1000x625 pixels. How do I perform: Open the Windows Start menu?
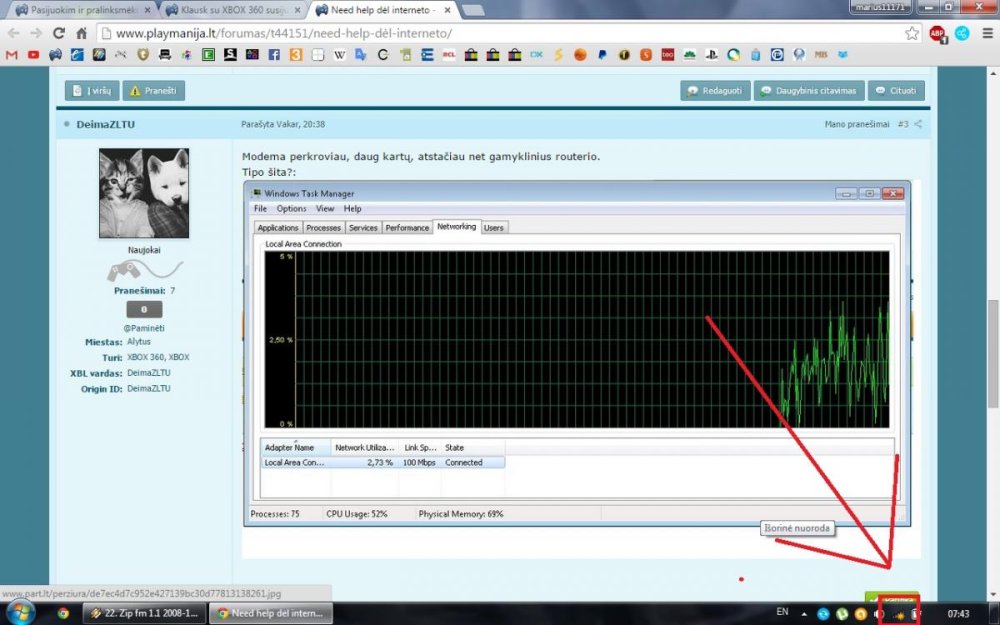(x=19, y=614)
